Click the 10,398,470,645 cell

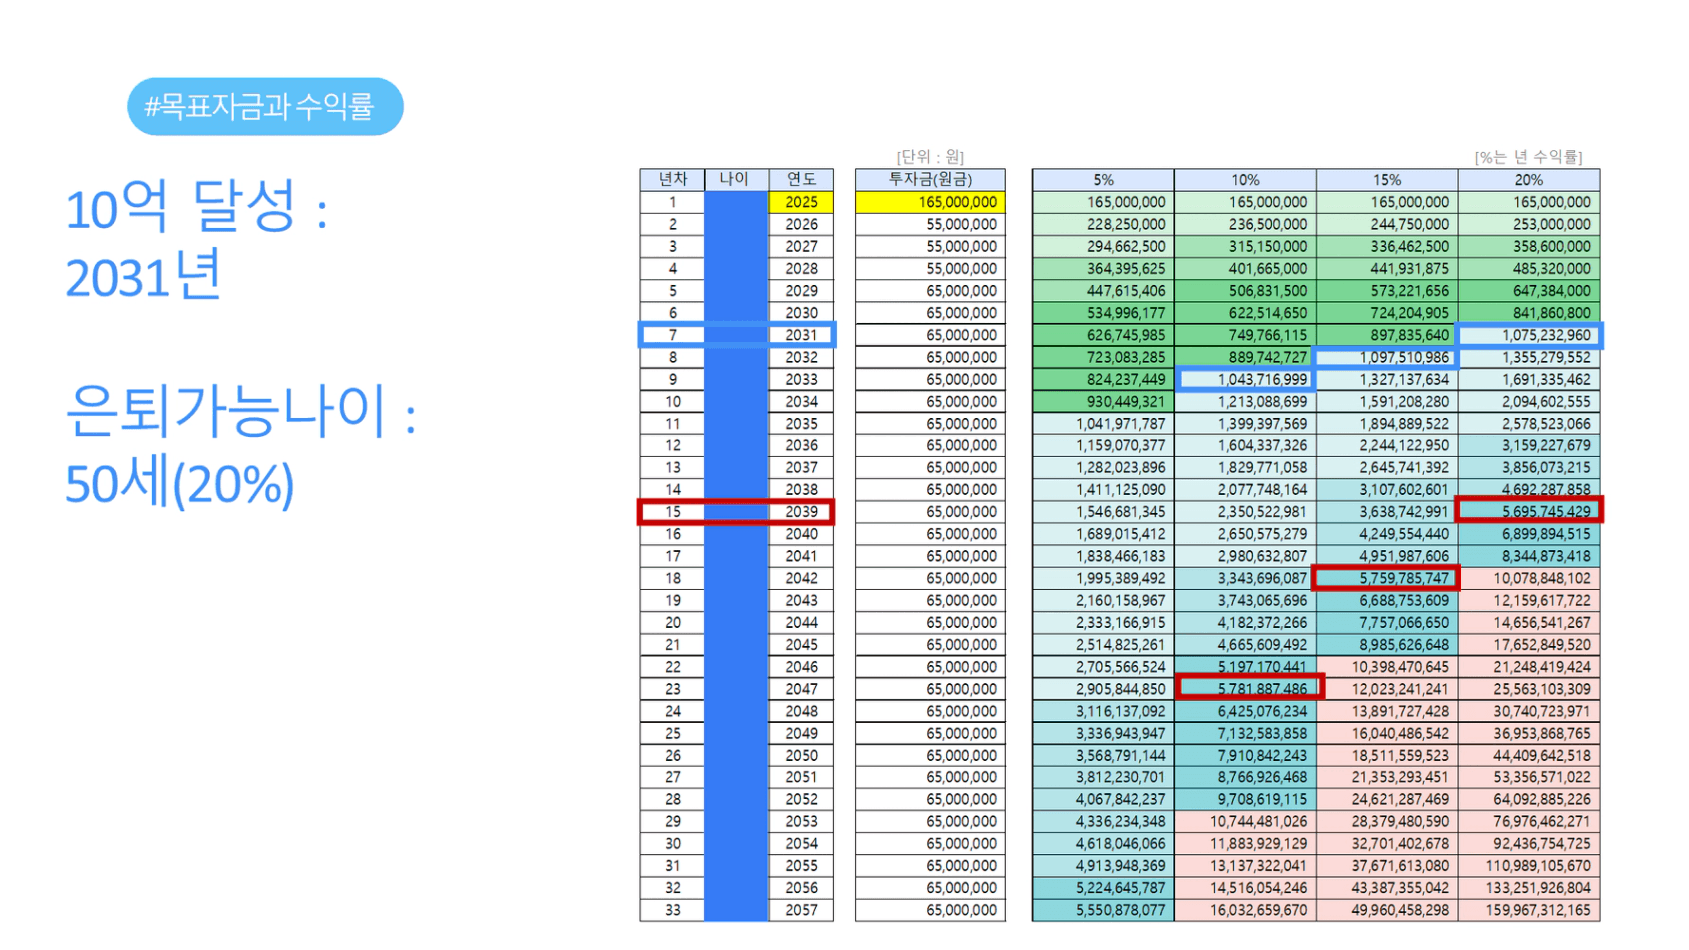click(1387, 667)
